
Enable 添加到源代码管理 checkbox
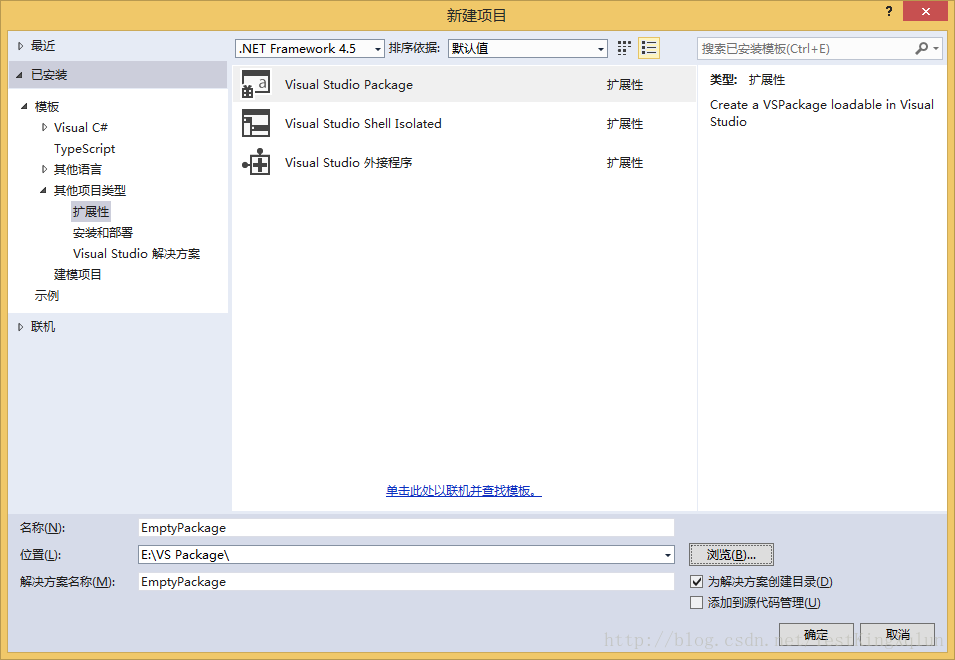[696, 603]
